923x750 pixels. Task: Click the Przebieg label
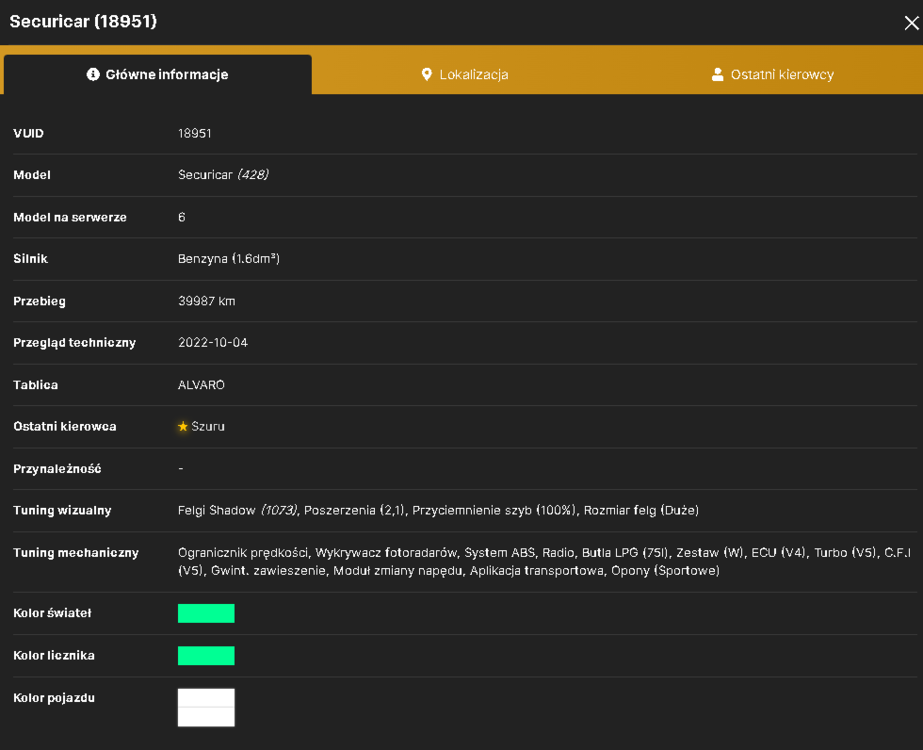click(x=39, y=301)
